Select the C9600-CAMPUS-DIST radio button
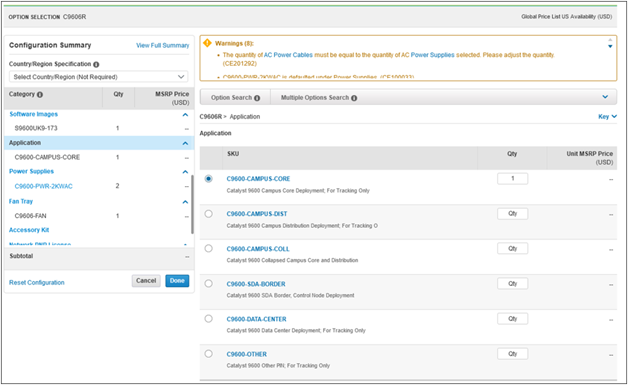Viewport: 628px width, 385px height. pyautogui.click(x=208, y=214)
